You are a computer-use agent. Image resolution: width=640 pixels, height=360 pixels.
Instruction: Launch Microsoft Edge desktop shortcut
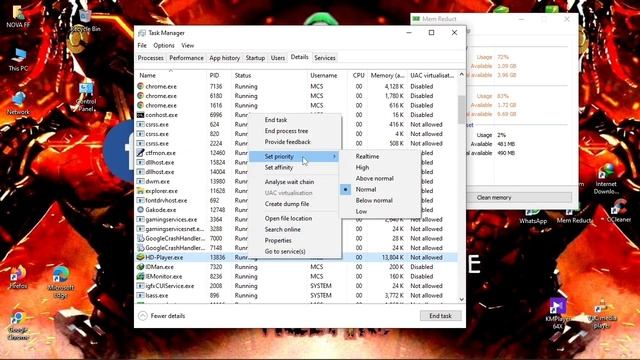pyautogui.click(x=61, y=282)
